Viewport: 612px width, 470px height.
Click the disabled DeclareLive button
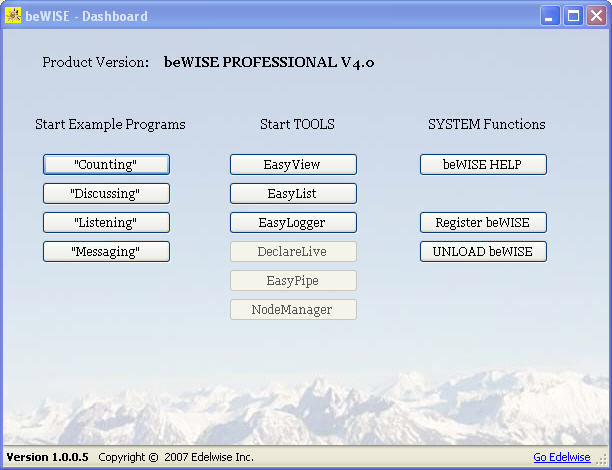[x=293, y=251]
